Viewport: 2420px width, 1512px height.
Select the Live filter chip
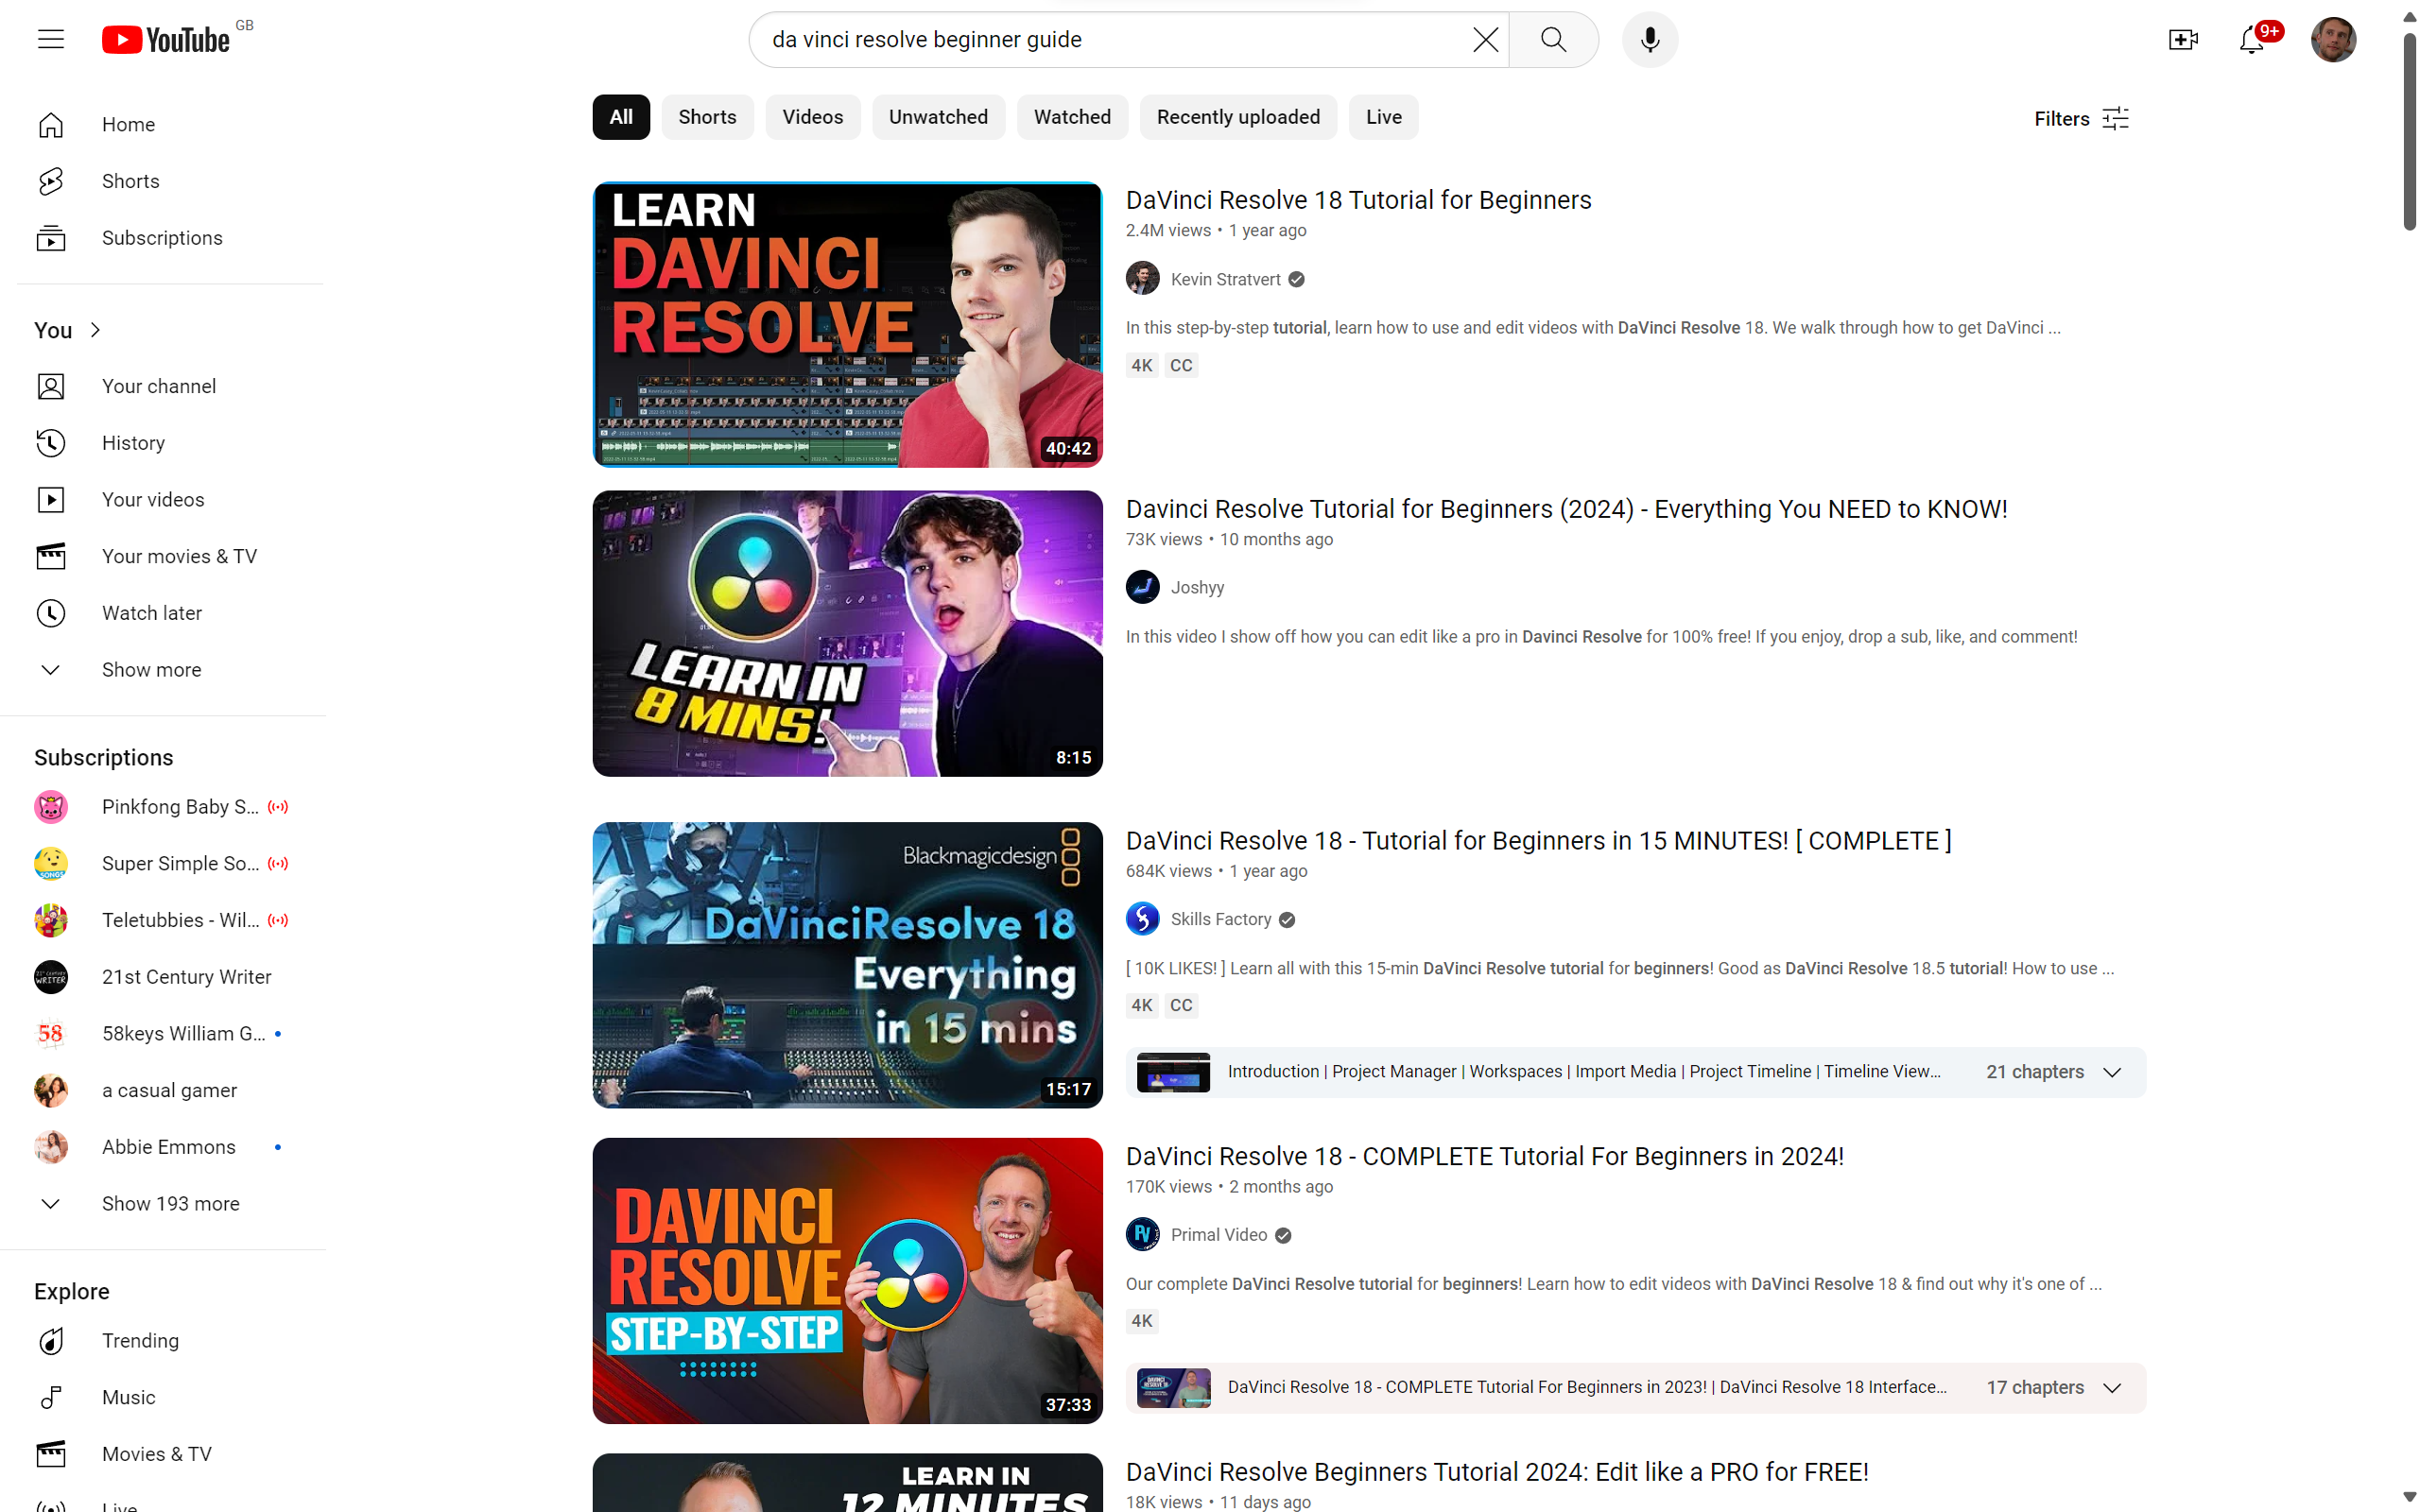pyautogui.click(x=1384, y=117)
